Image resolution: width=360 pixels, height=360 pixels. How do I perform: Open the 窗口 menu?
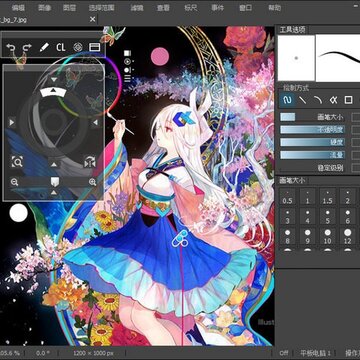(246, 8)
